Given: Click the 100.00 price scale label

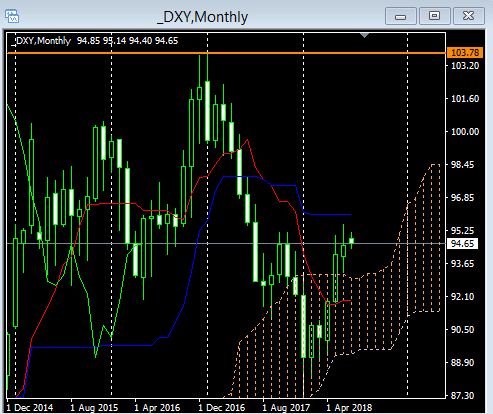Looking at the screenshot, I should click(x=465, y=132).
